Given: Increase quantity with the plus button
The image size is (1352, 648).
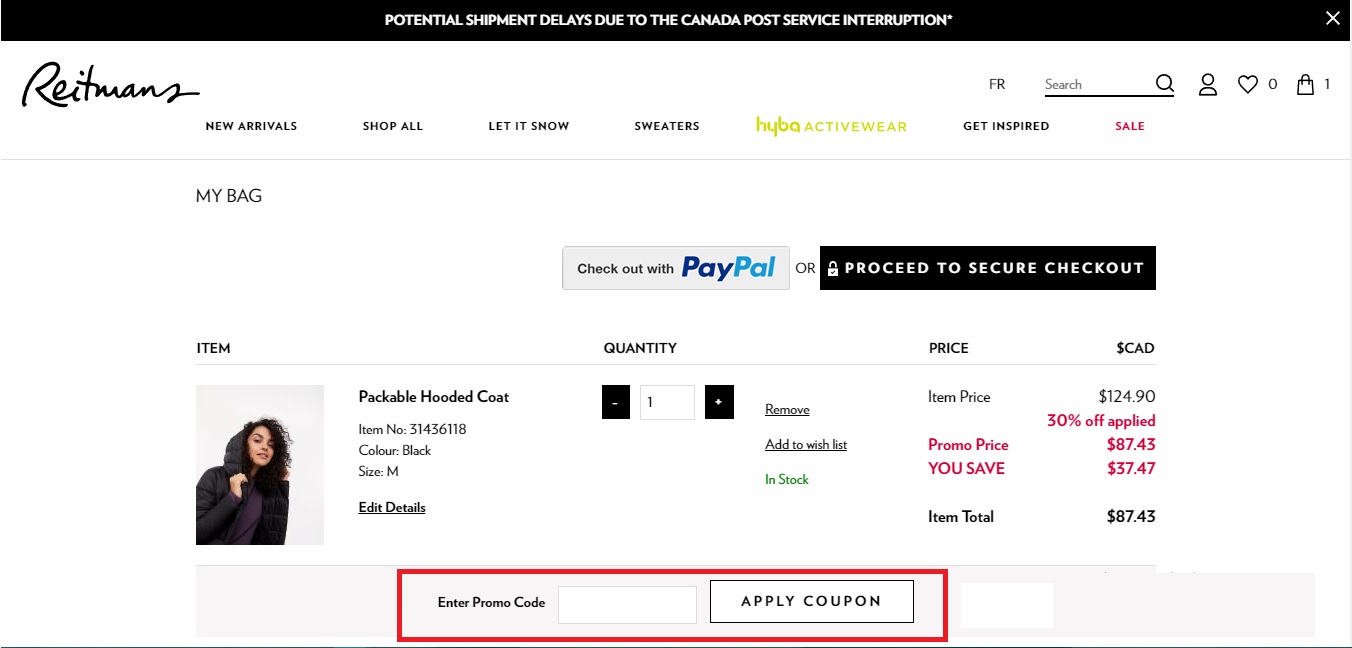Looking at the screenshot, I should [x=719, y=402].
